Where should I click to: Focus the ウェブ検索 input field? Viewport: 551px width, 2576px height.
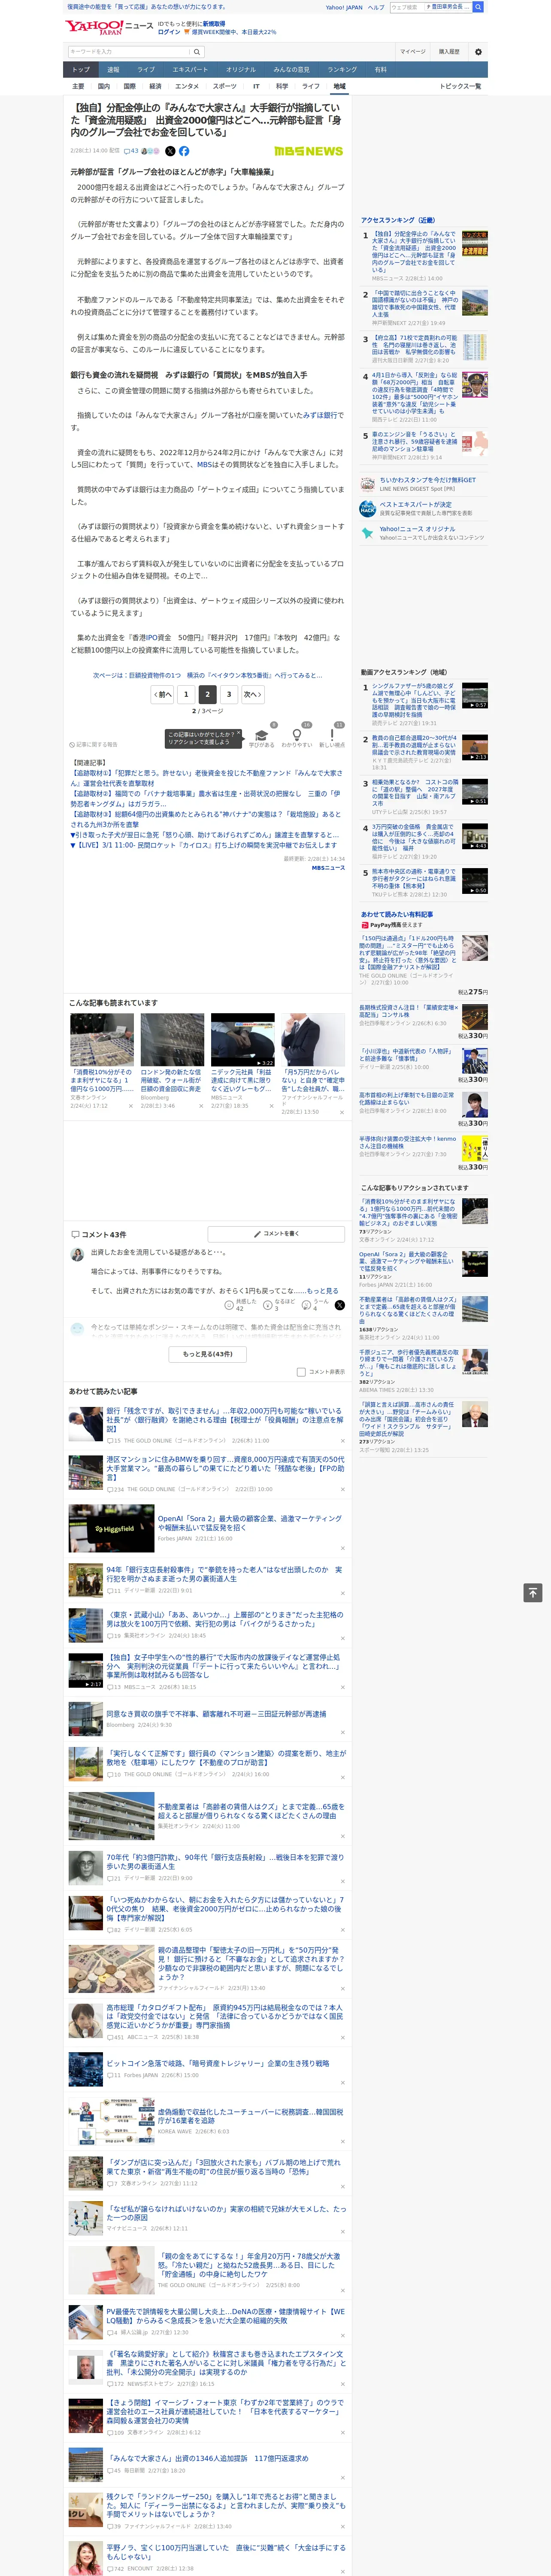click(406, 7)
